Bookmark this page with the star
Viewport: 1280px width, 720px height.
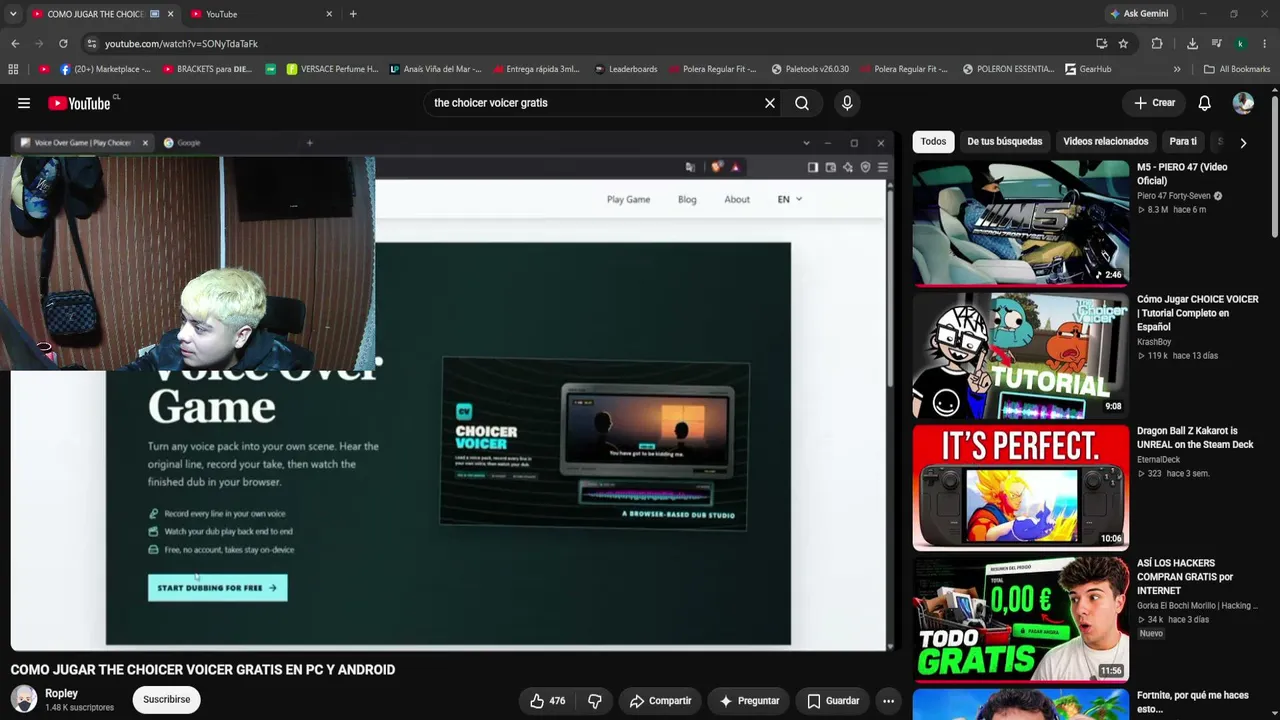[1123, 44]
